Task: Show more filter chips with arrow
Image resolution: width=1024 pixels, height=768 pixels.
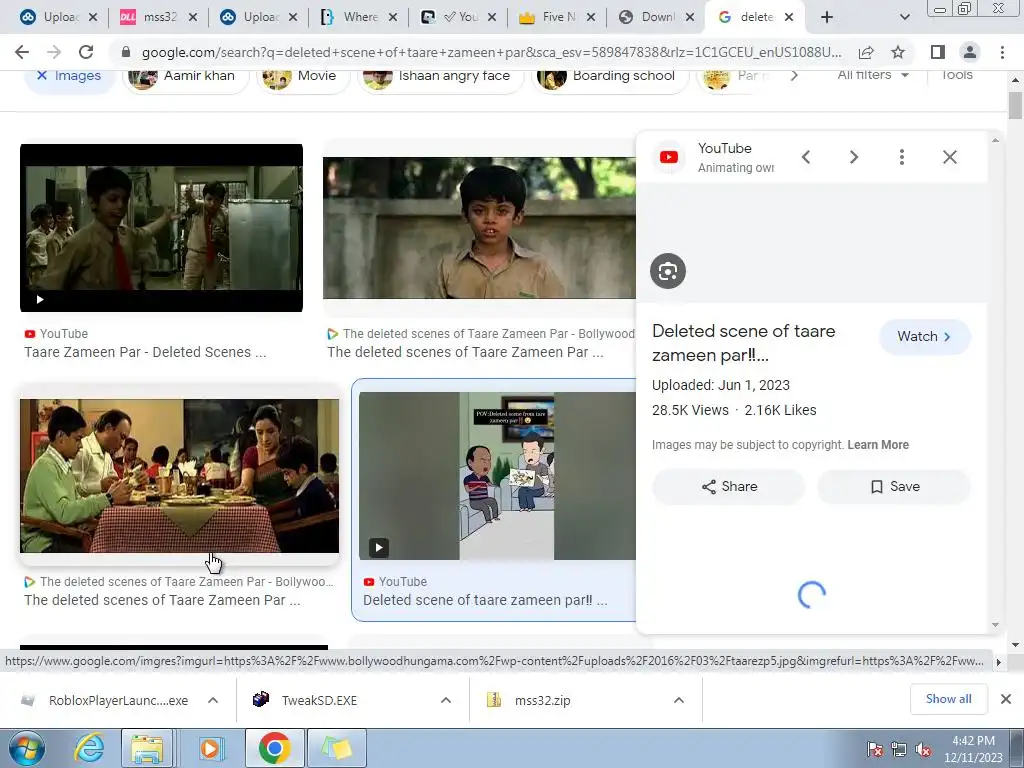Action: [793, 76]
